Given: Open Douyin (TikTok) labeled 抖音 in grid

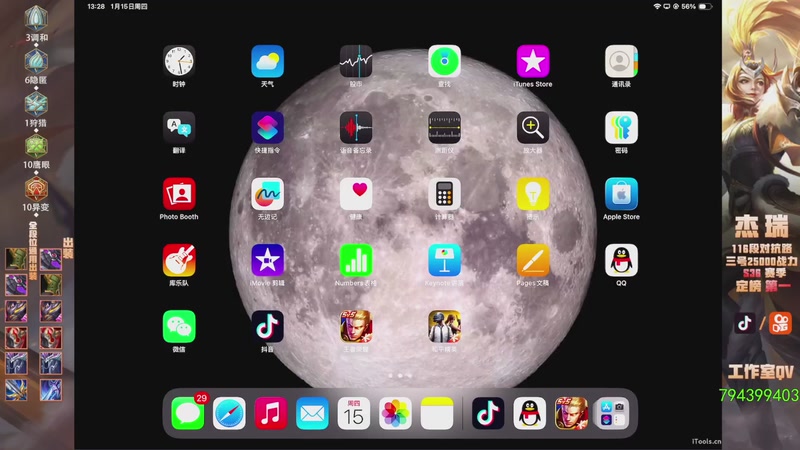Looking at the screenshot, I should (267, 327).
